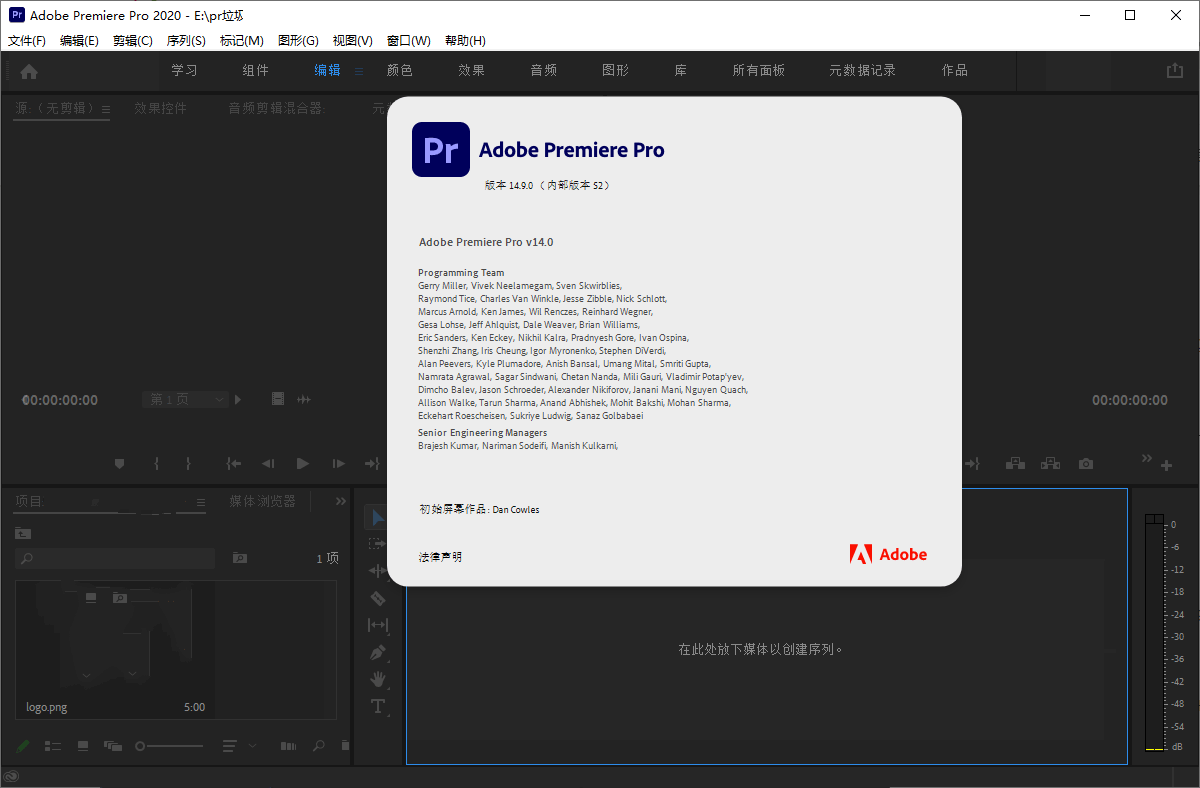
Task: Switch project panel to Freeform View
Action: (x=112, y=746)
